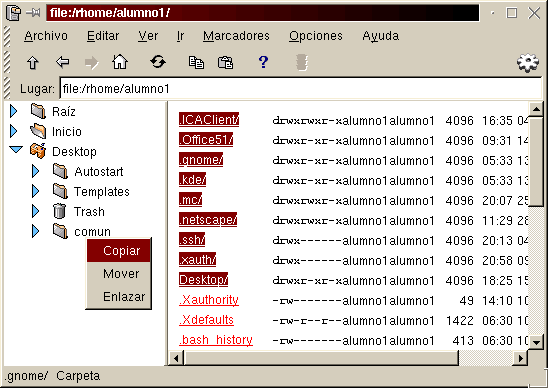Click the window menu icon in title bar

click(13, 13)
